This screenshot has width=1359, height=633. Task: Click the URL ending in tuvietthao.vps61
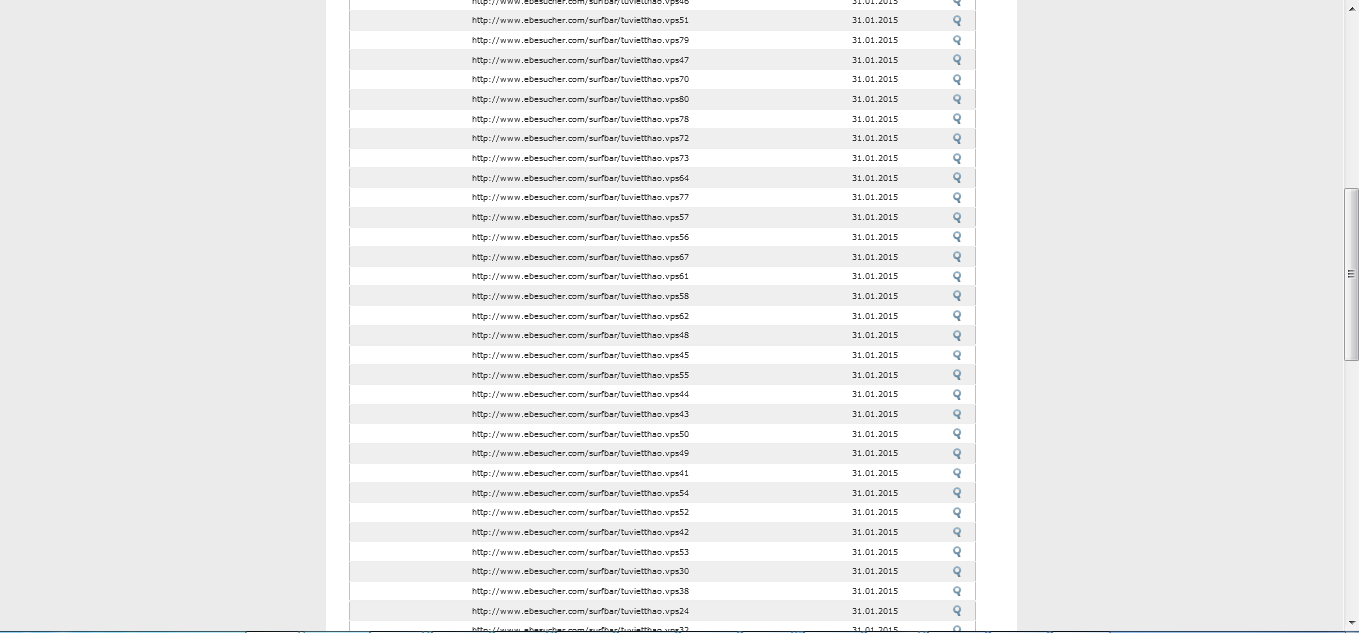coord(580,276)
